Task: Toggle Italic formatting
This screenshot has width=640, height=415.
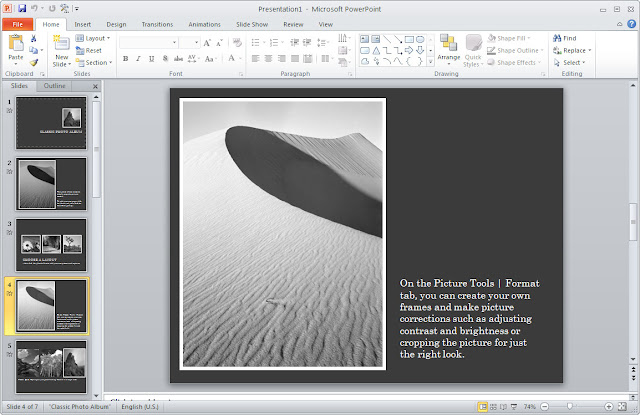Action: pyautogui.click(x=138, y=59)
